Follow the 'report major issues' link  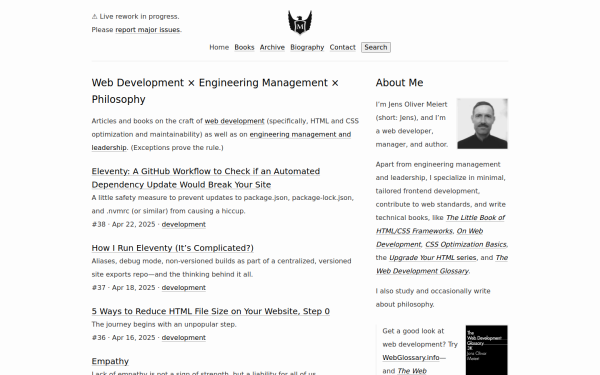148,30
